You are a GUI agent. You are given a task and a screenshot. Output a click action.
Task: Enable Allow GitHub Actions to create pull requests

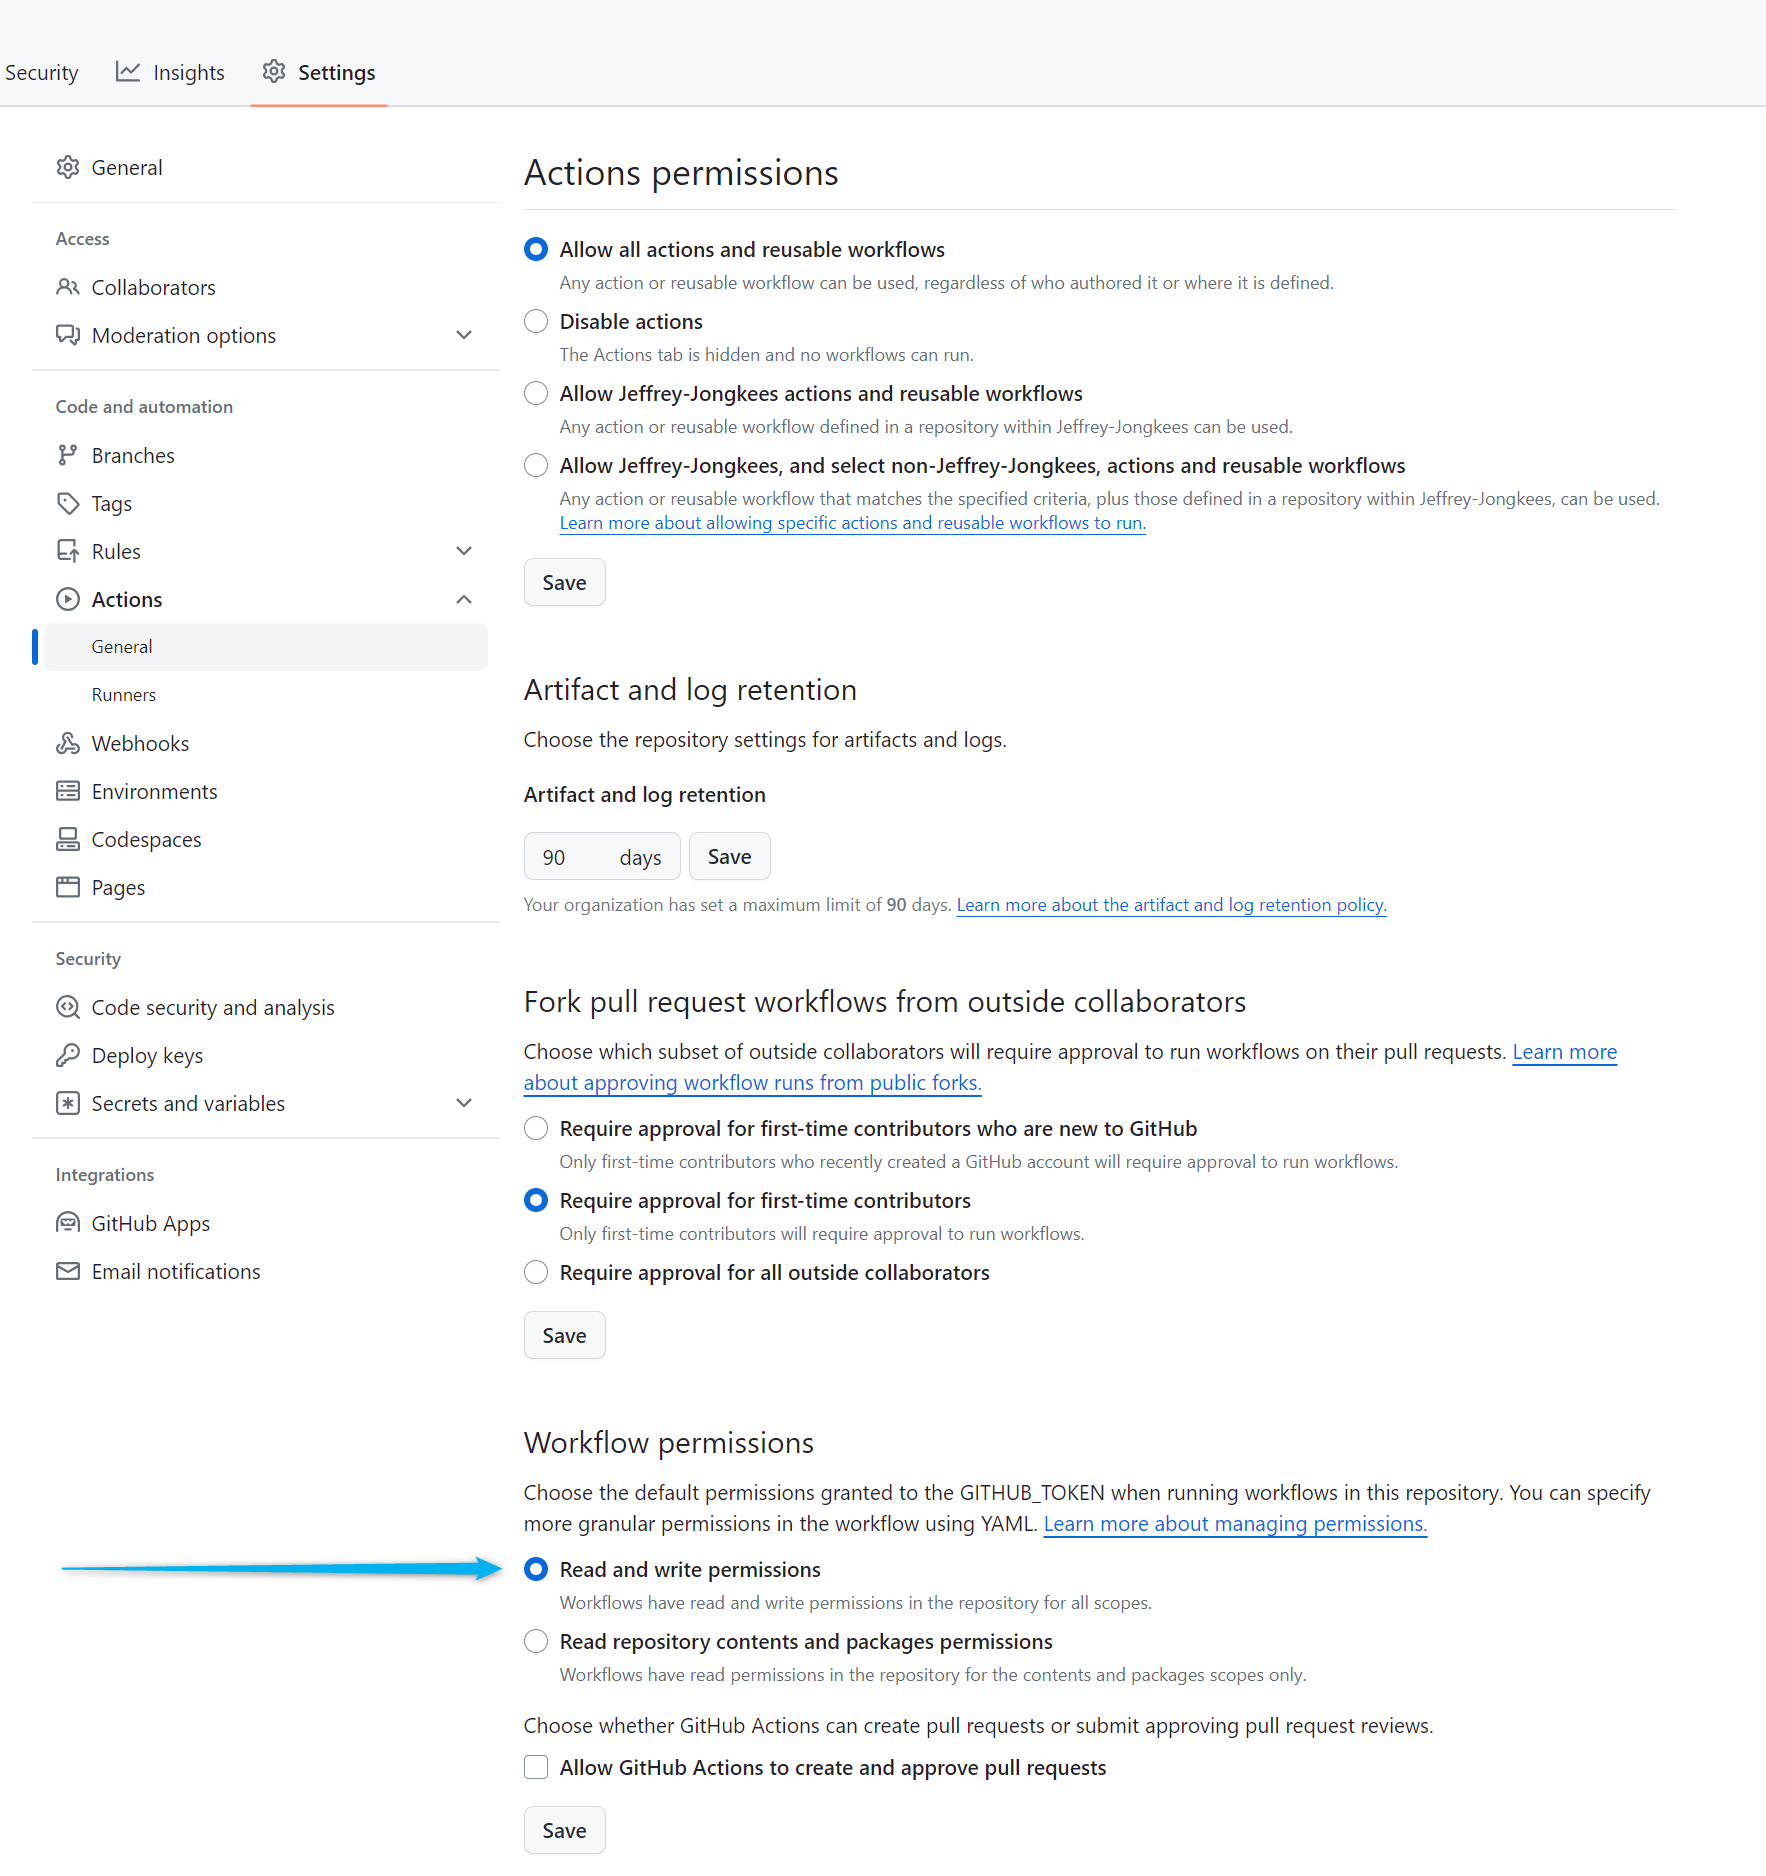tap(536, 1767)
